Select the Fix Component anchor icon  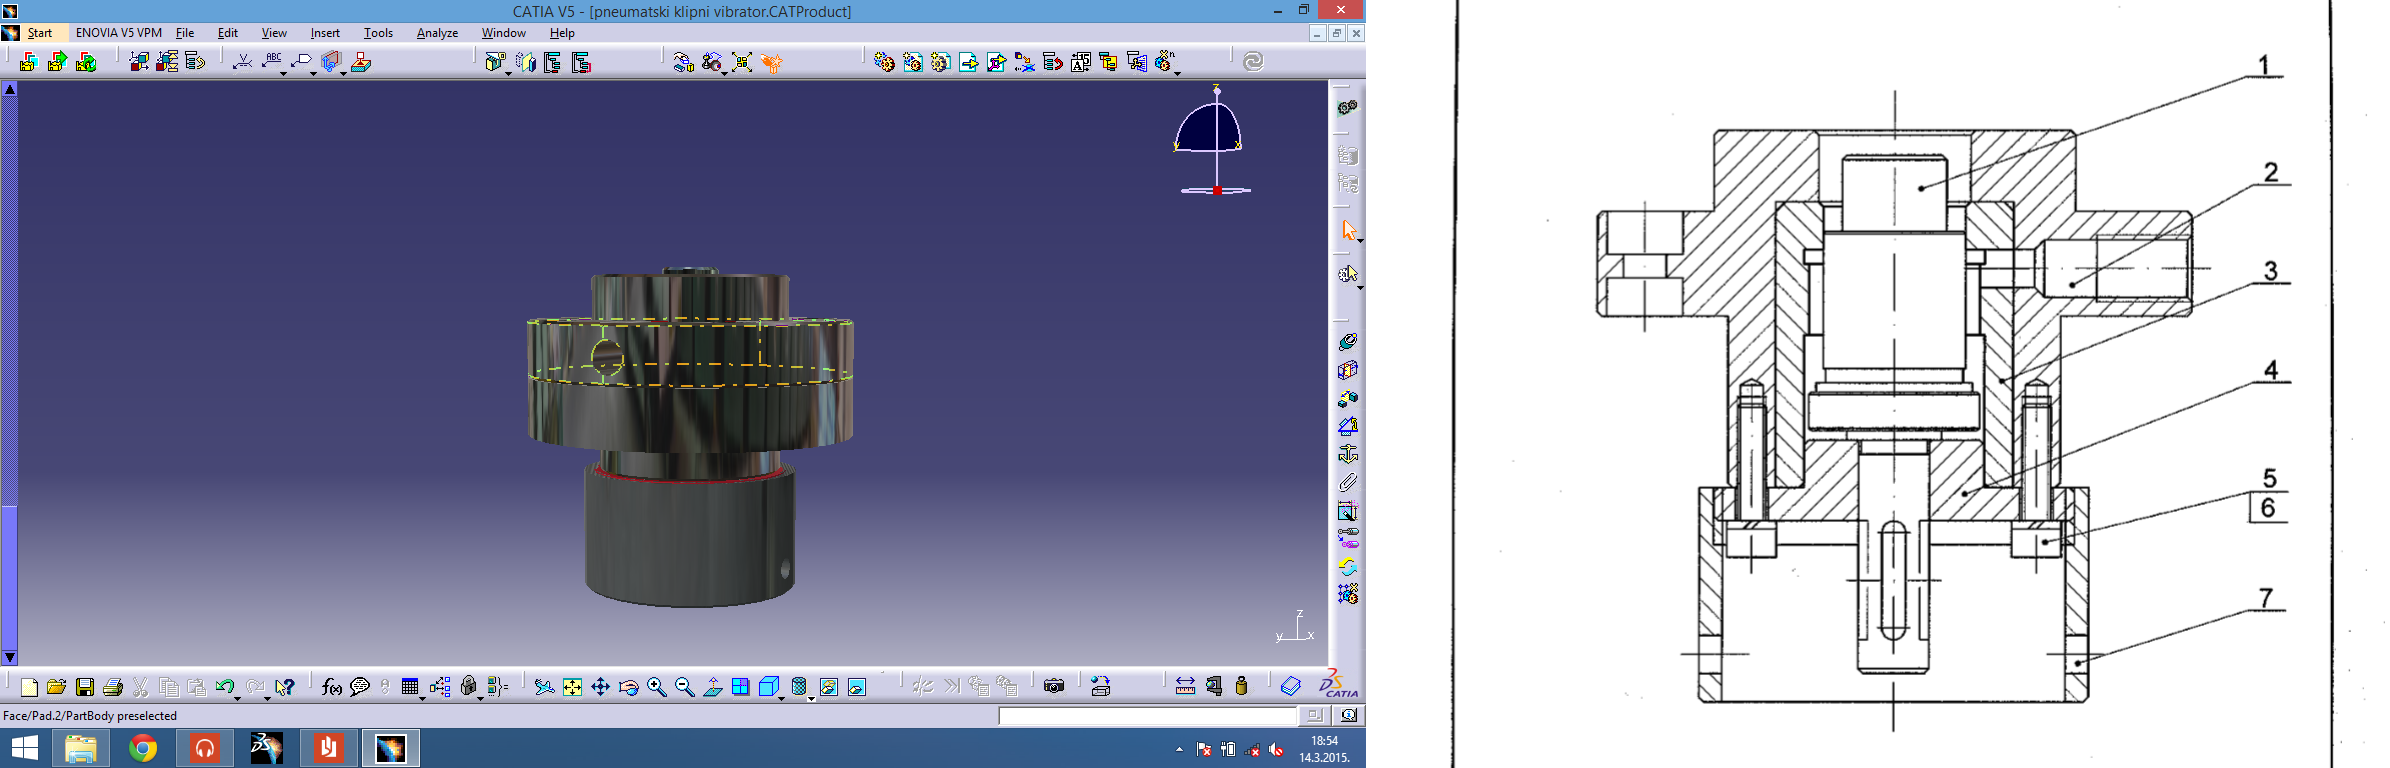pos(1348,455)
